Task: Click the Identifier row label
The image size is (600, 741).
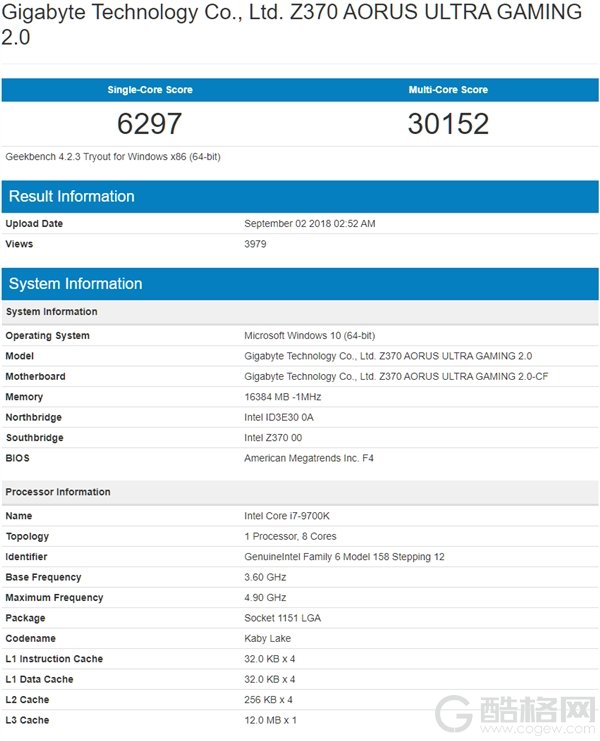Action: coord(26,557)
